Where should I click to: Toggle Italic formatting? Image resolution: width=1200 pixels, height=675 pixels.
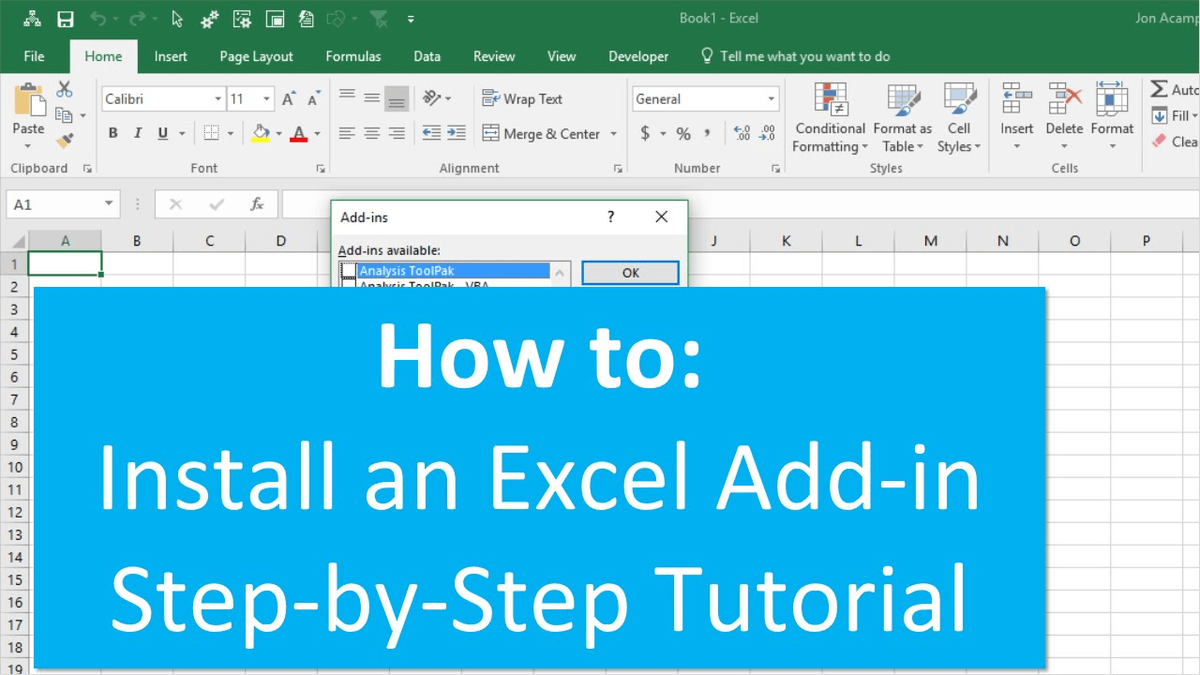click(137, 133)
